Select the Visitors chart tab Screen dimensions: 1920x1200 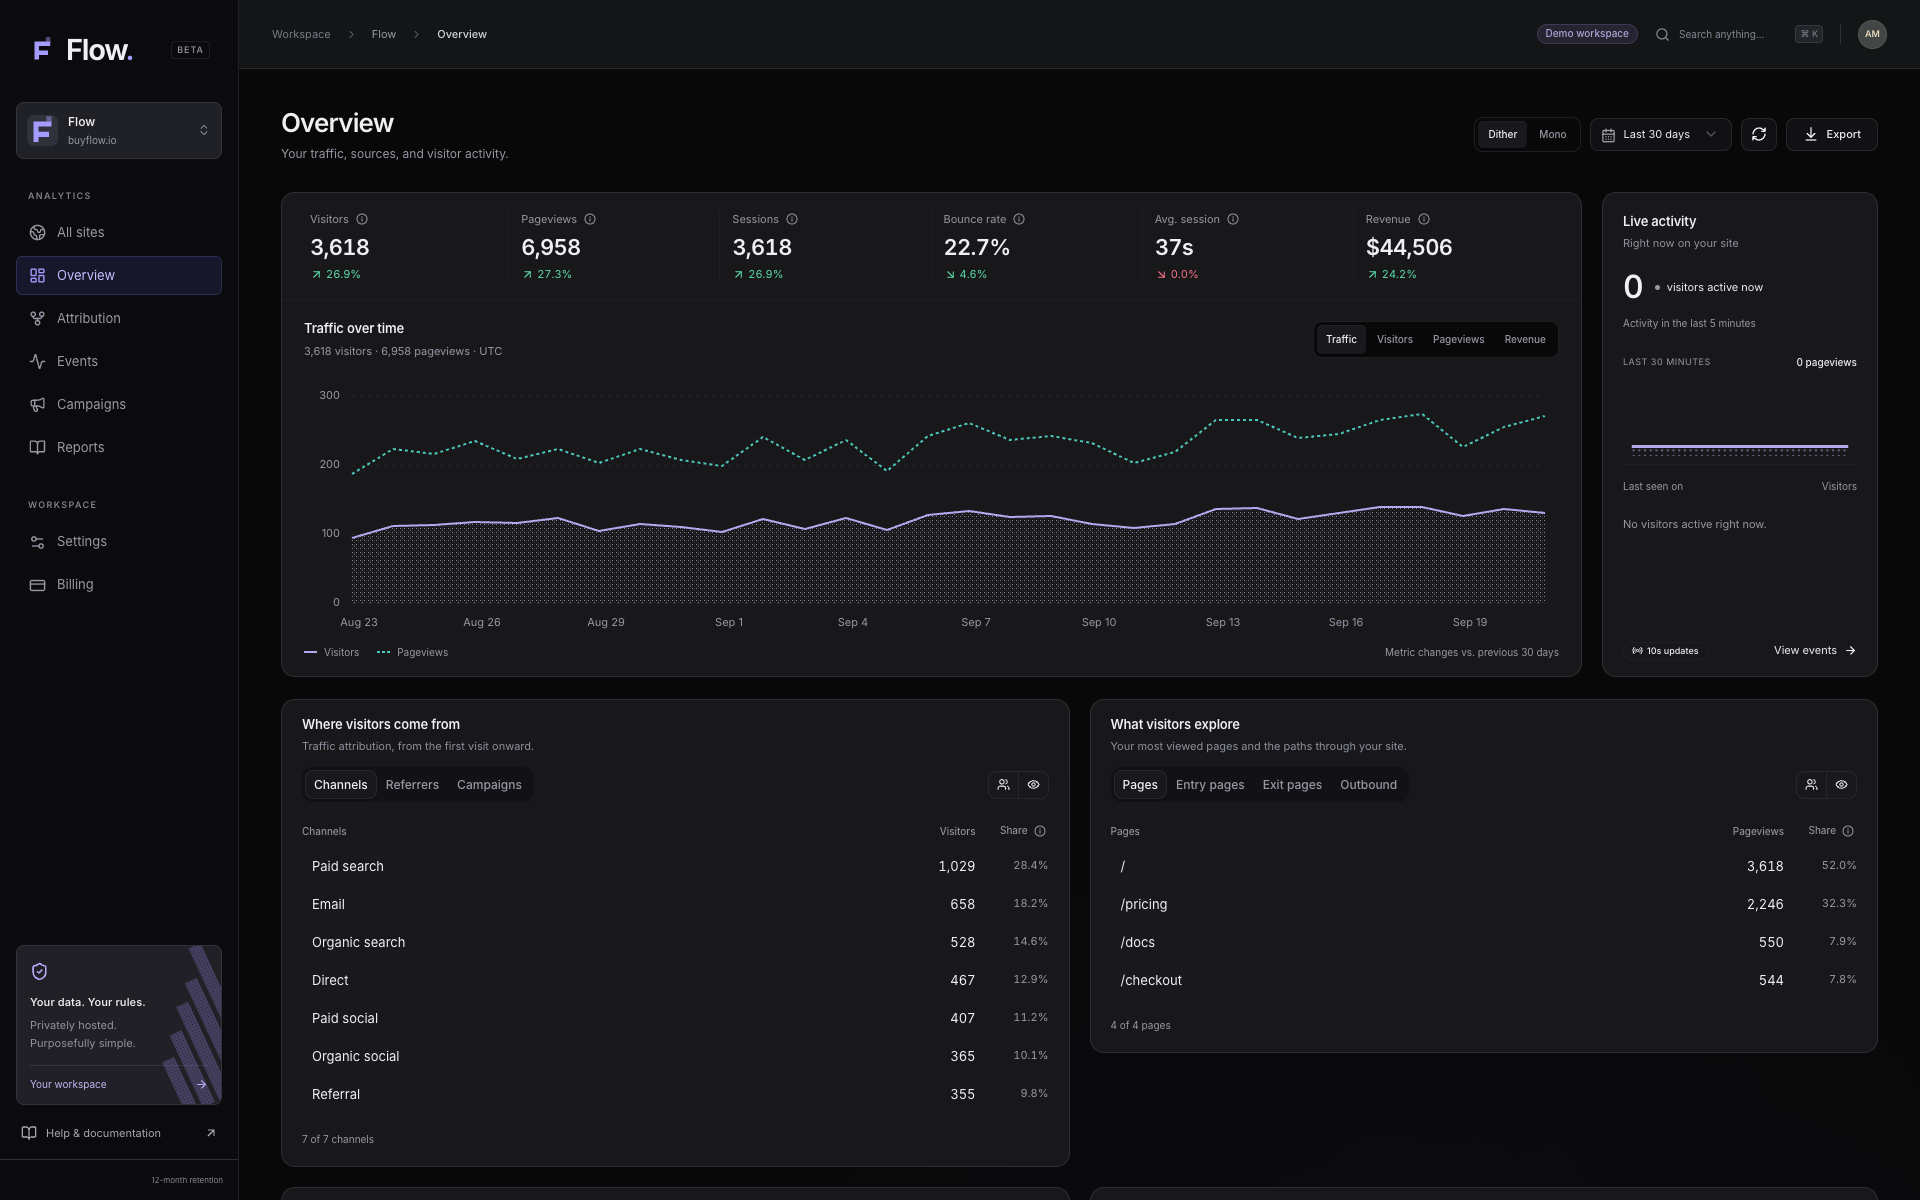point(1394,339)
